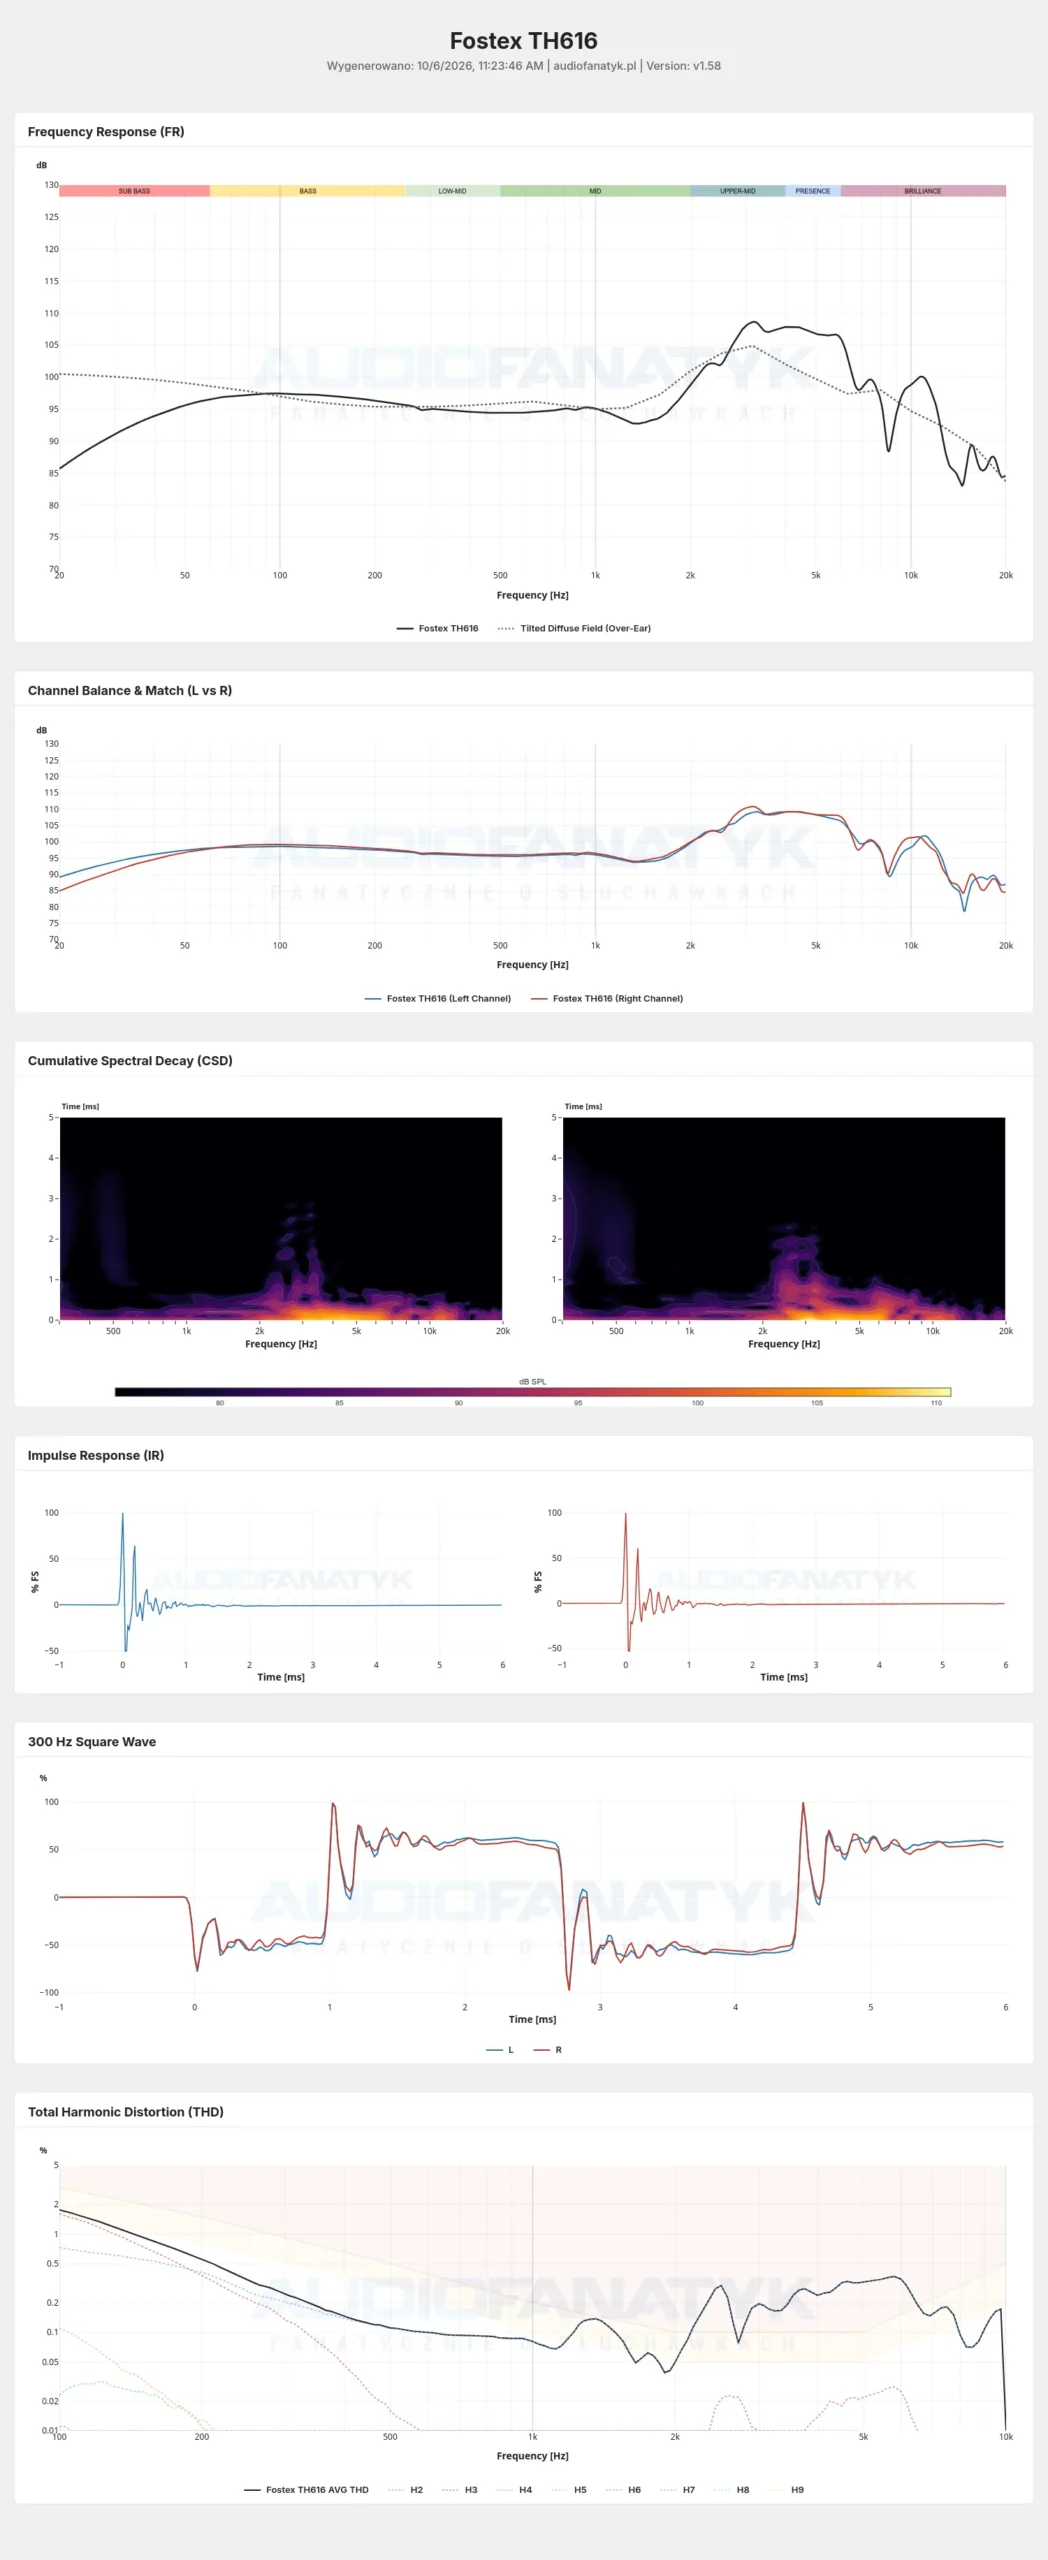Screen dimensions: 1048x2560
Task: Click the red right-channel impulse response plot
Action: pyautogui.click(x=784, y=1582)
